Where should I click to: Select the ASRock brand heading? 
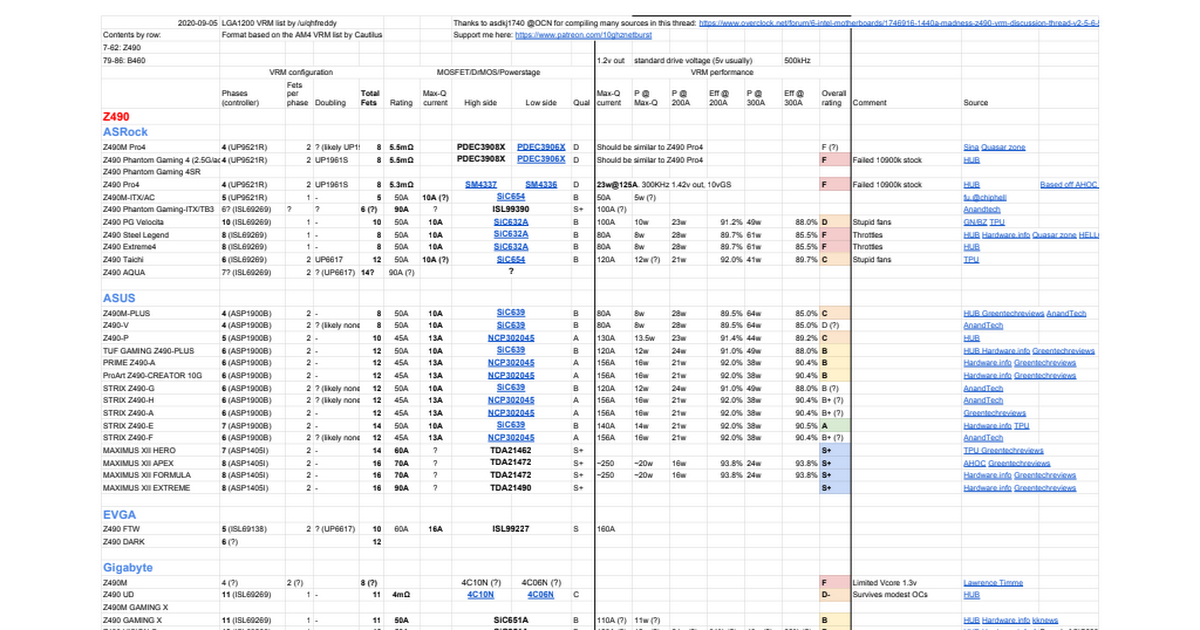(125, 132)
